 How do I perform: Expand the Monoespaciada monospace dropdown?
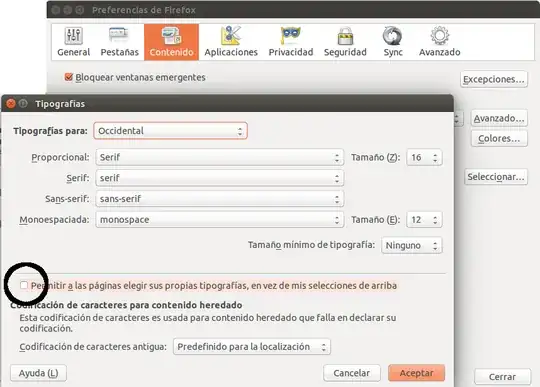[x=220, y=219]
